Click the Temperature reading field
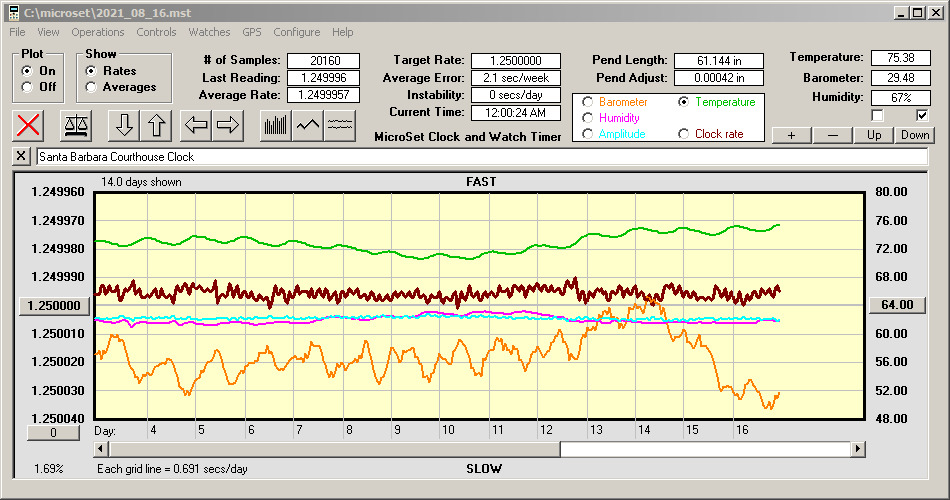The height and width of the screenshot is (500, 950). (x=900, y=58)
